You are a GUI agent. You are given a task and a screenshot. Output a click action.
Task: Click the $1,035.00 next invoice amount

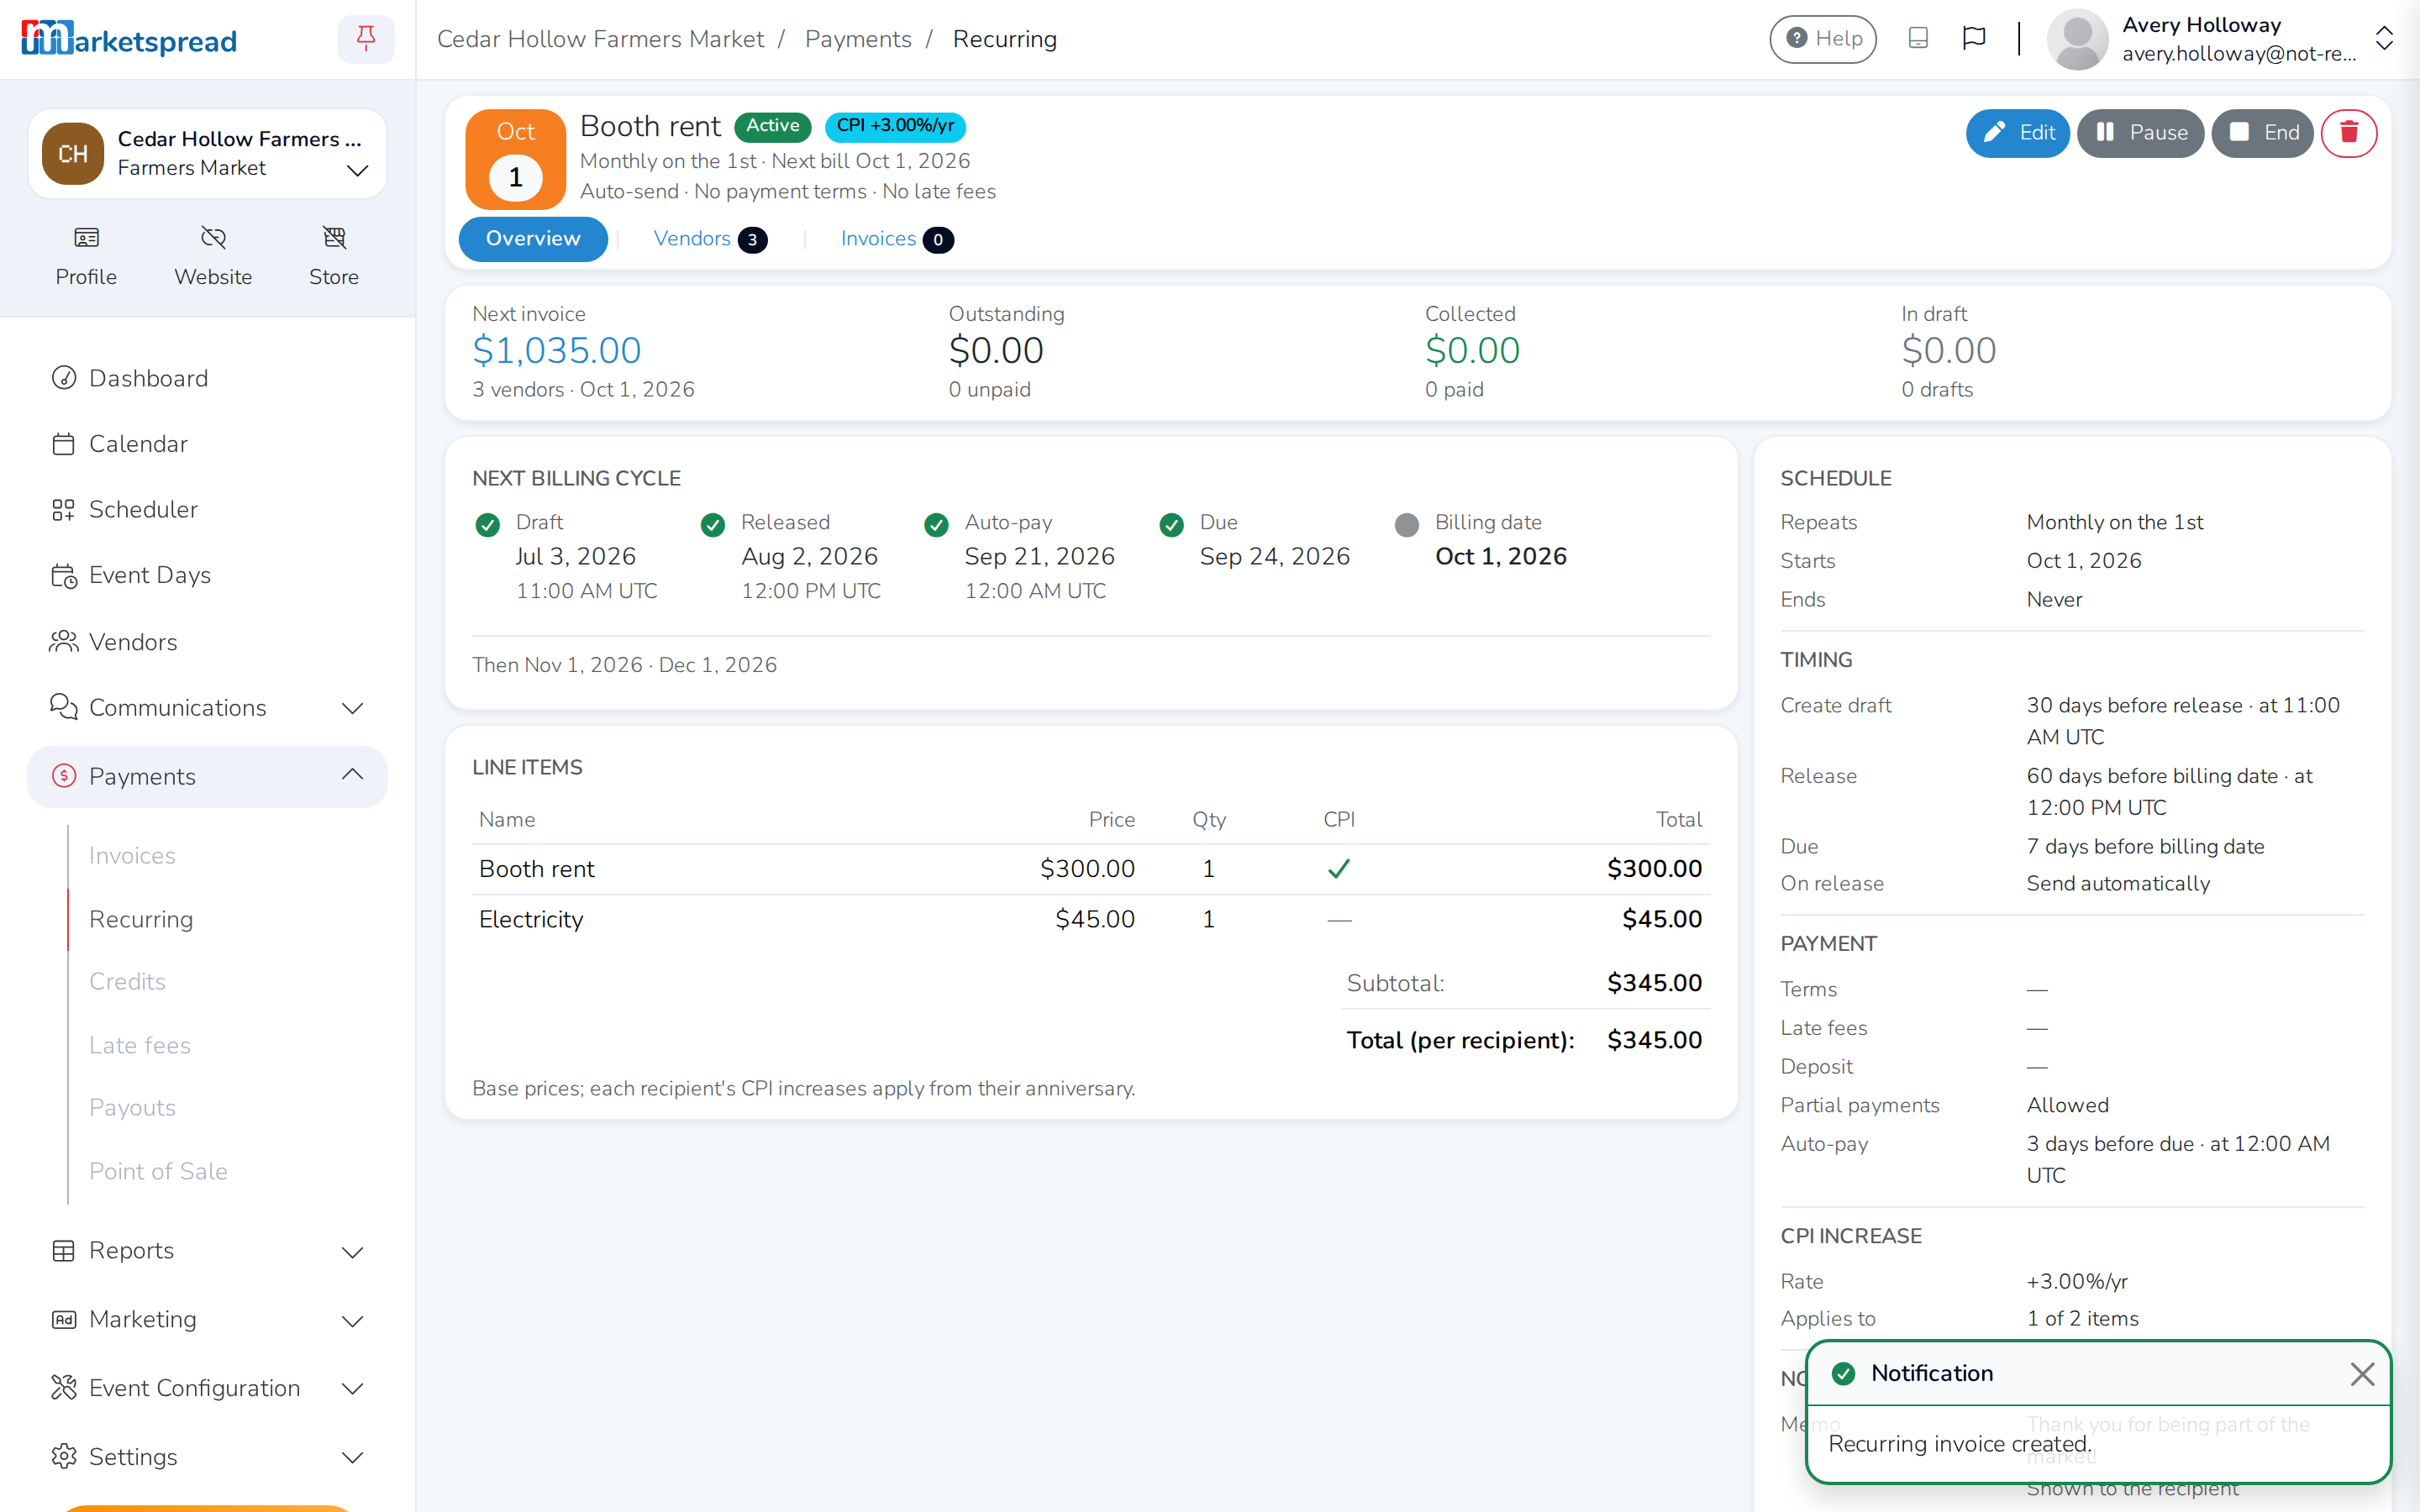(557, 350)
